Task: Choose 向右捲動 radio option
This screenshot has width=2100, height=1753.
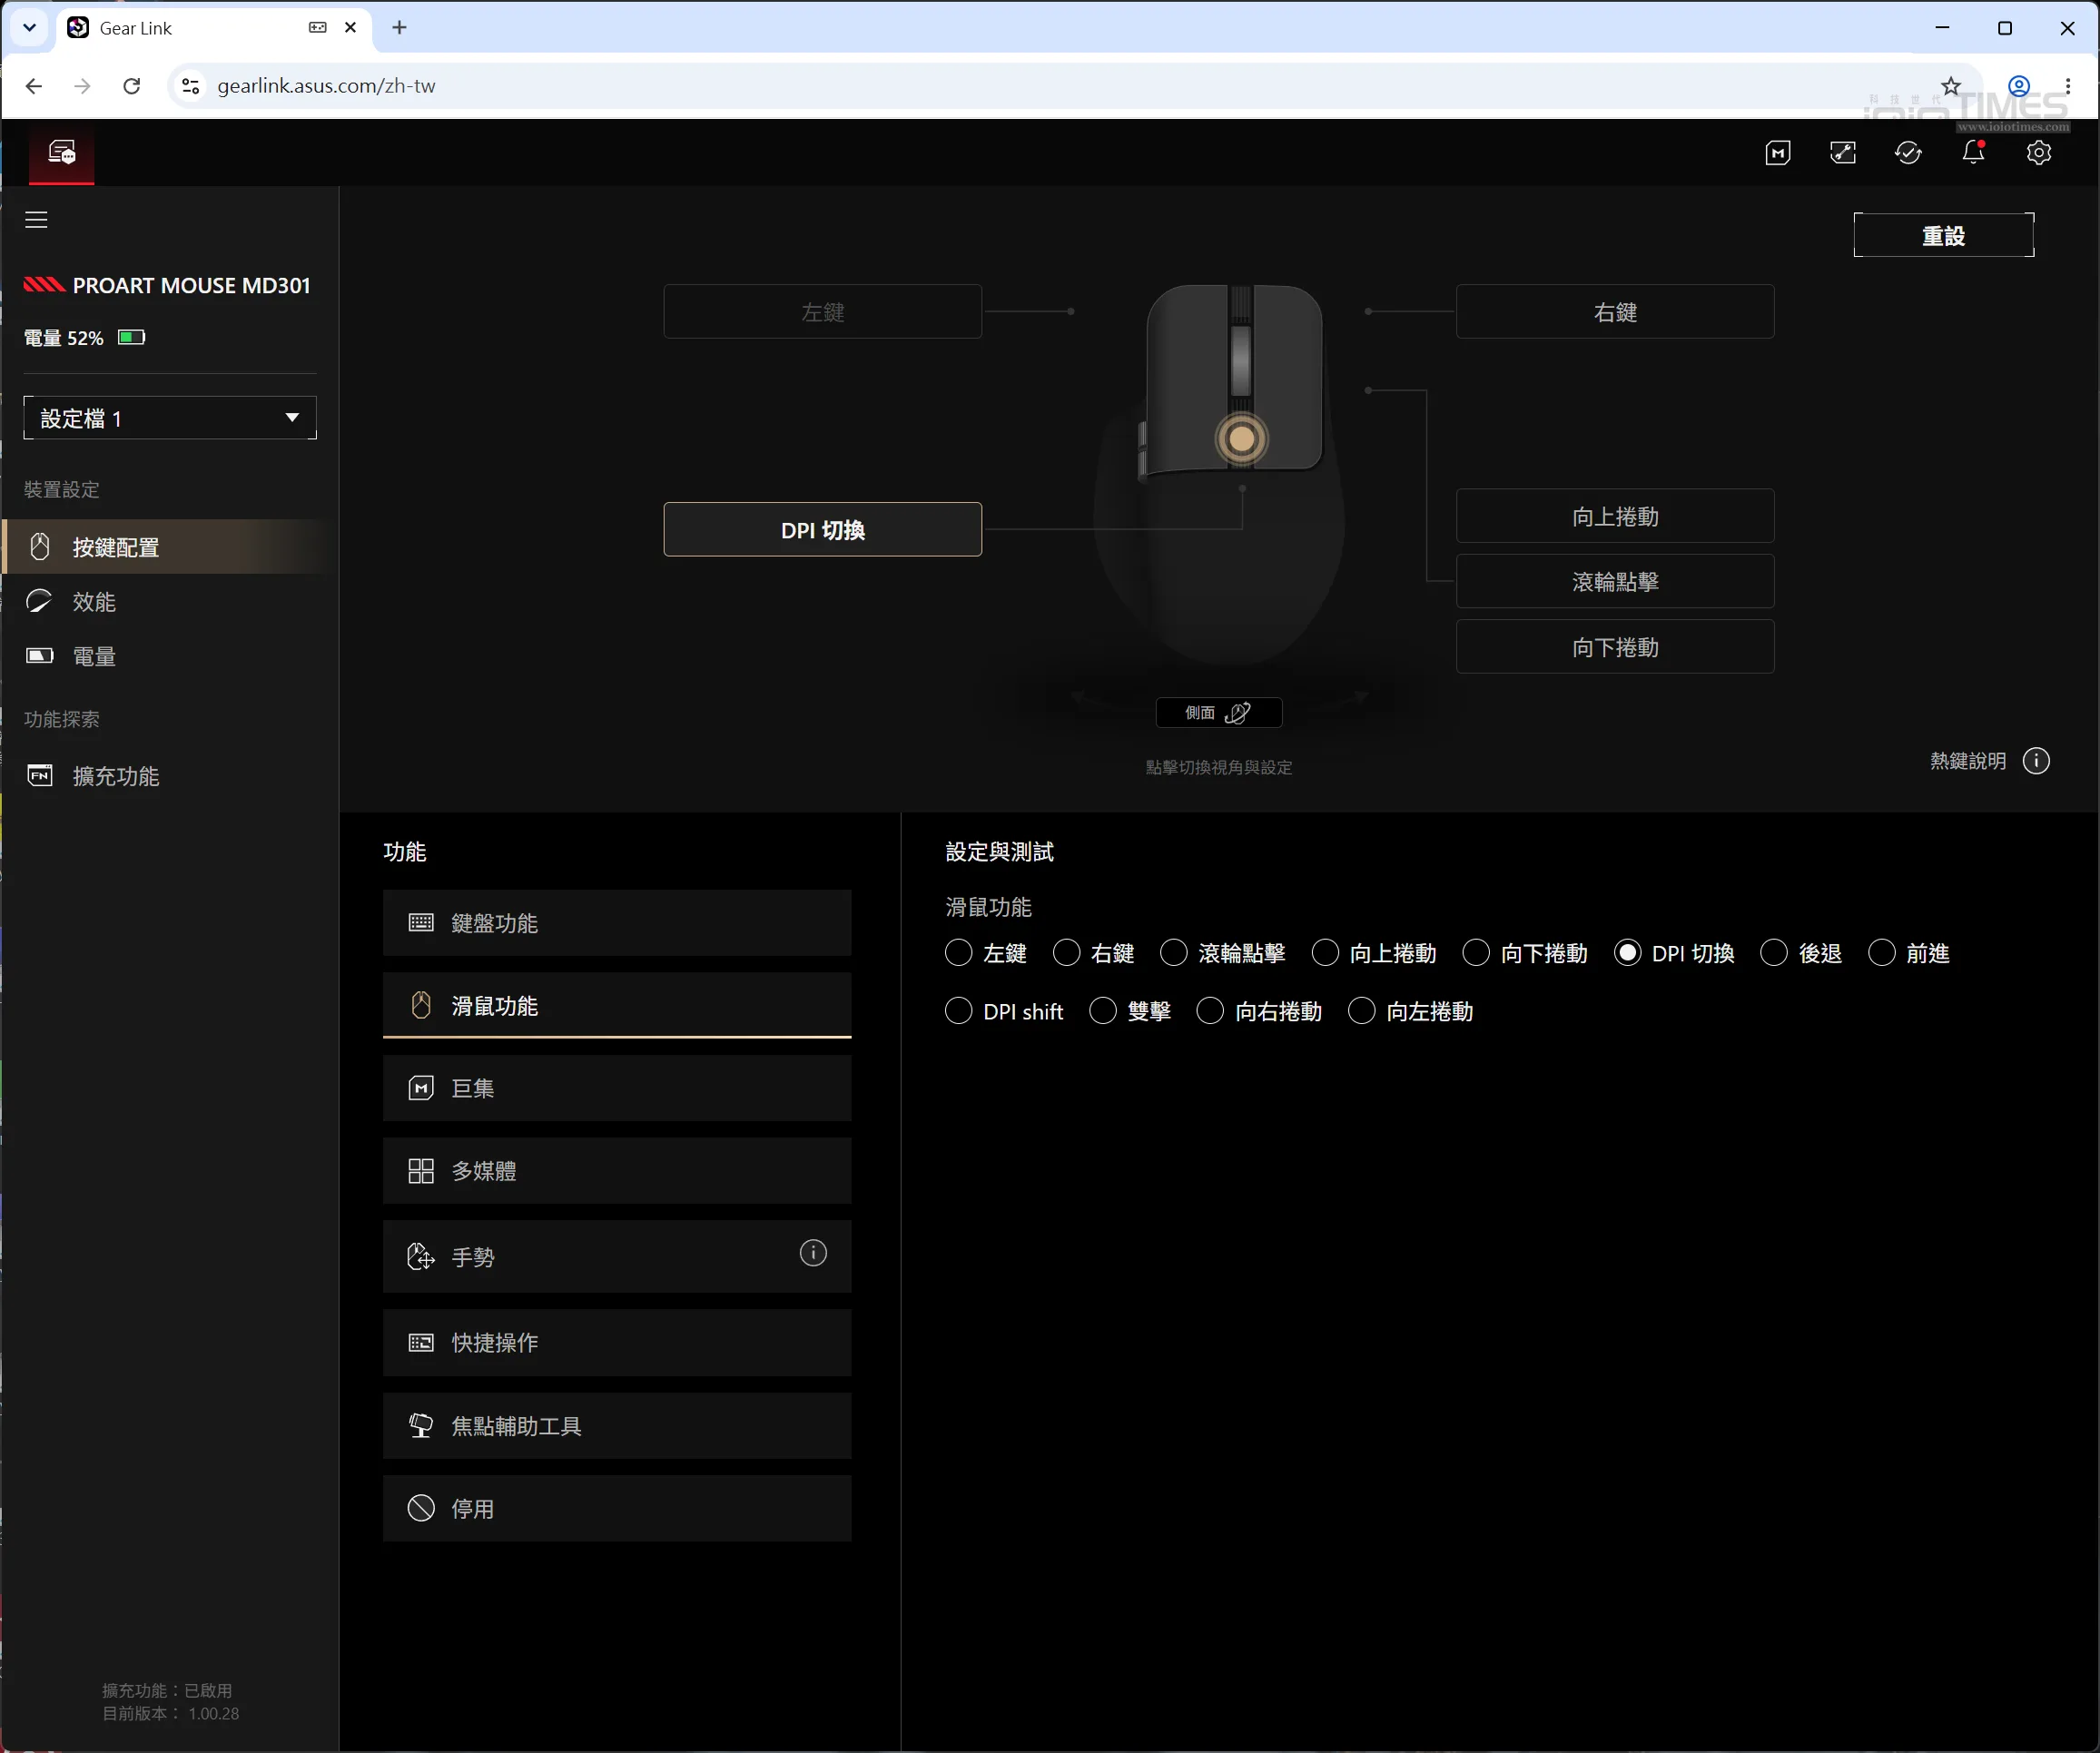Action: [x=1210, y=1011]
